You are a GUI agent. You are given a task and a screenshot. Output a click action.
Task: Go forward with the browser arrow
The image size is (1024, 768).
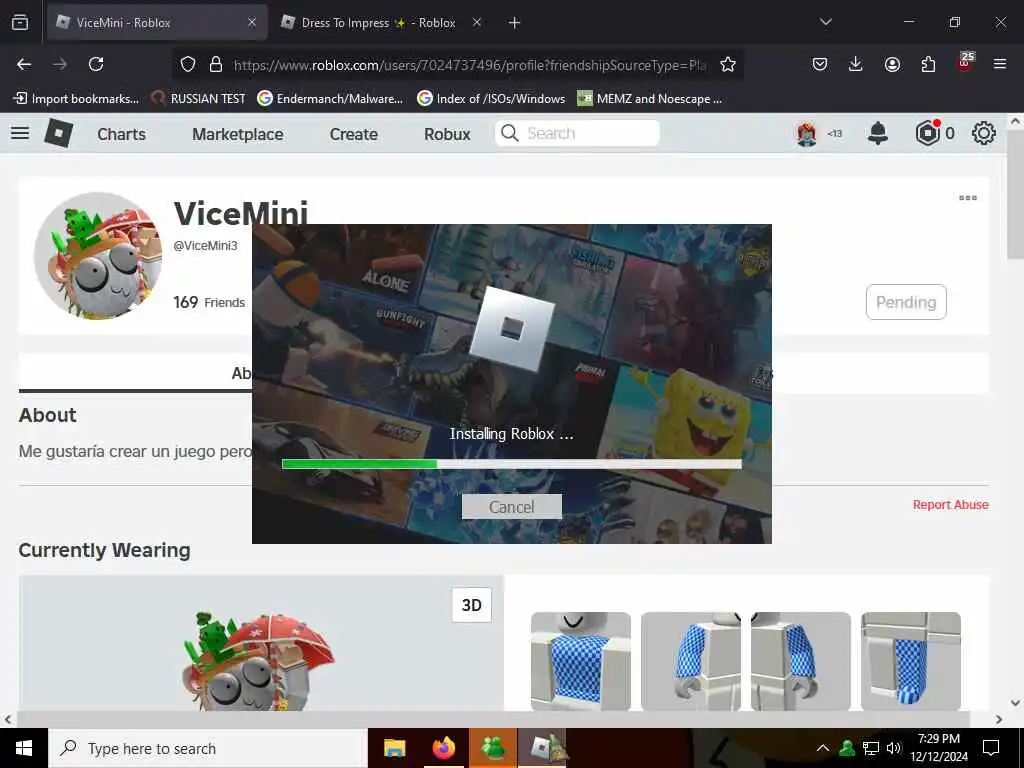click(60, 64)
